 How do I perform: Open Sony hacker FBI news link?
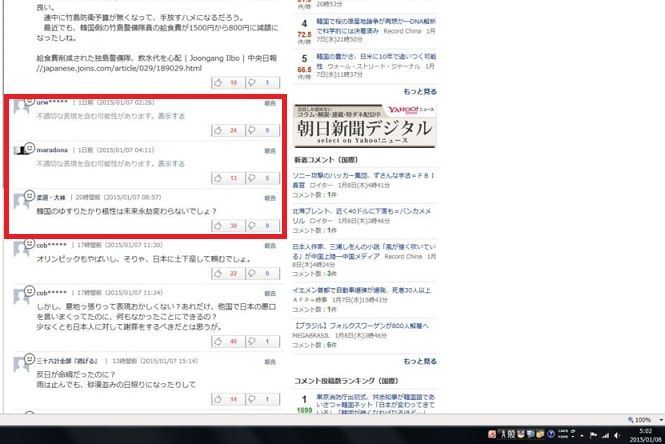363,180
